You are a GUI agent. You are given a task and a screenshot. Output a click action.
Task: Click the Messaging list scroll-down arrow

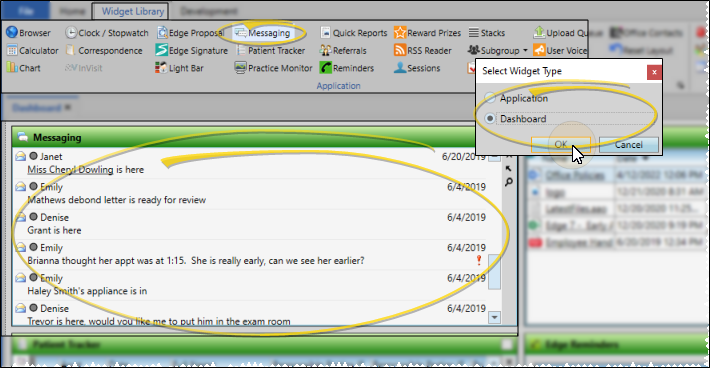click(494, 317)
